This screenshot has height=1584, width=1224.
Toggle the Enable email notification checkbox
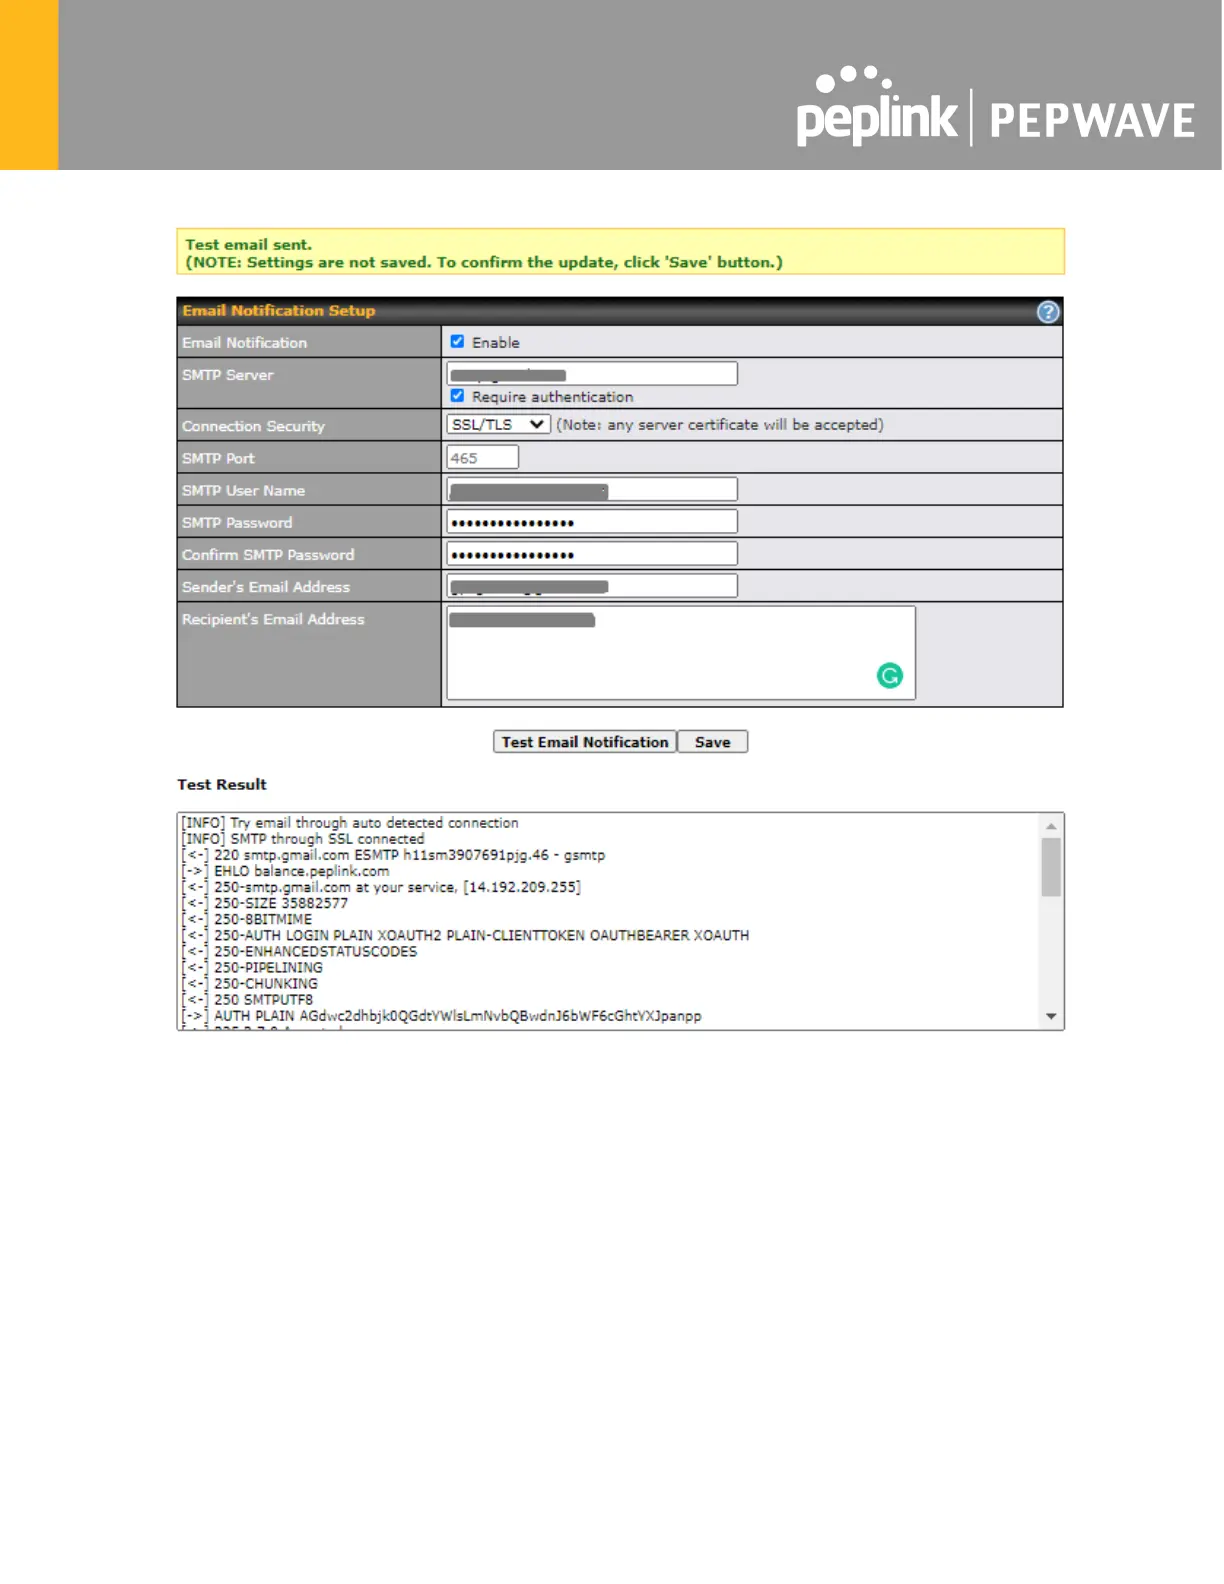coord(457,342)
